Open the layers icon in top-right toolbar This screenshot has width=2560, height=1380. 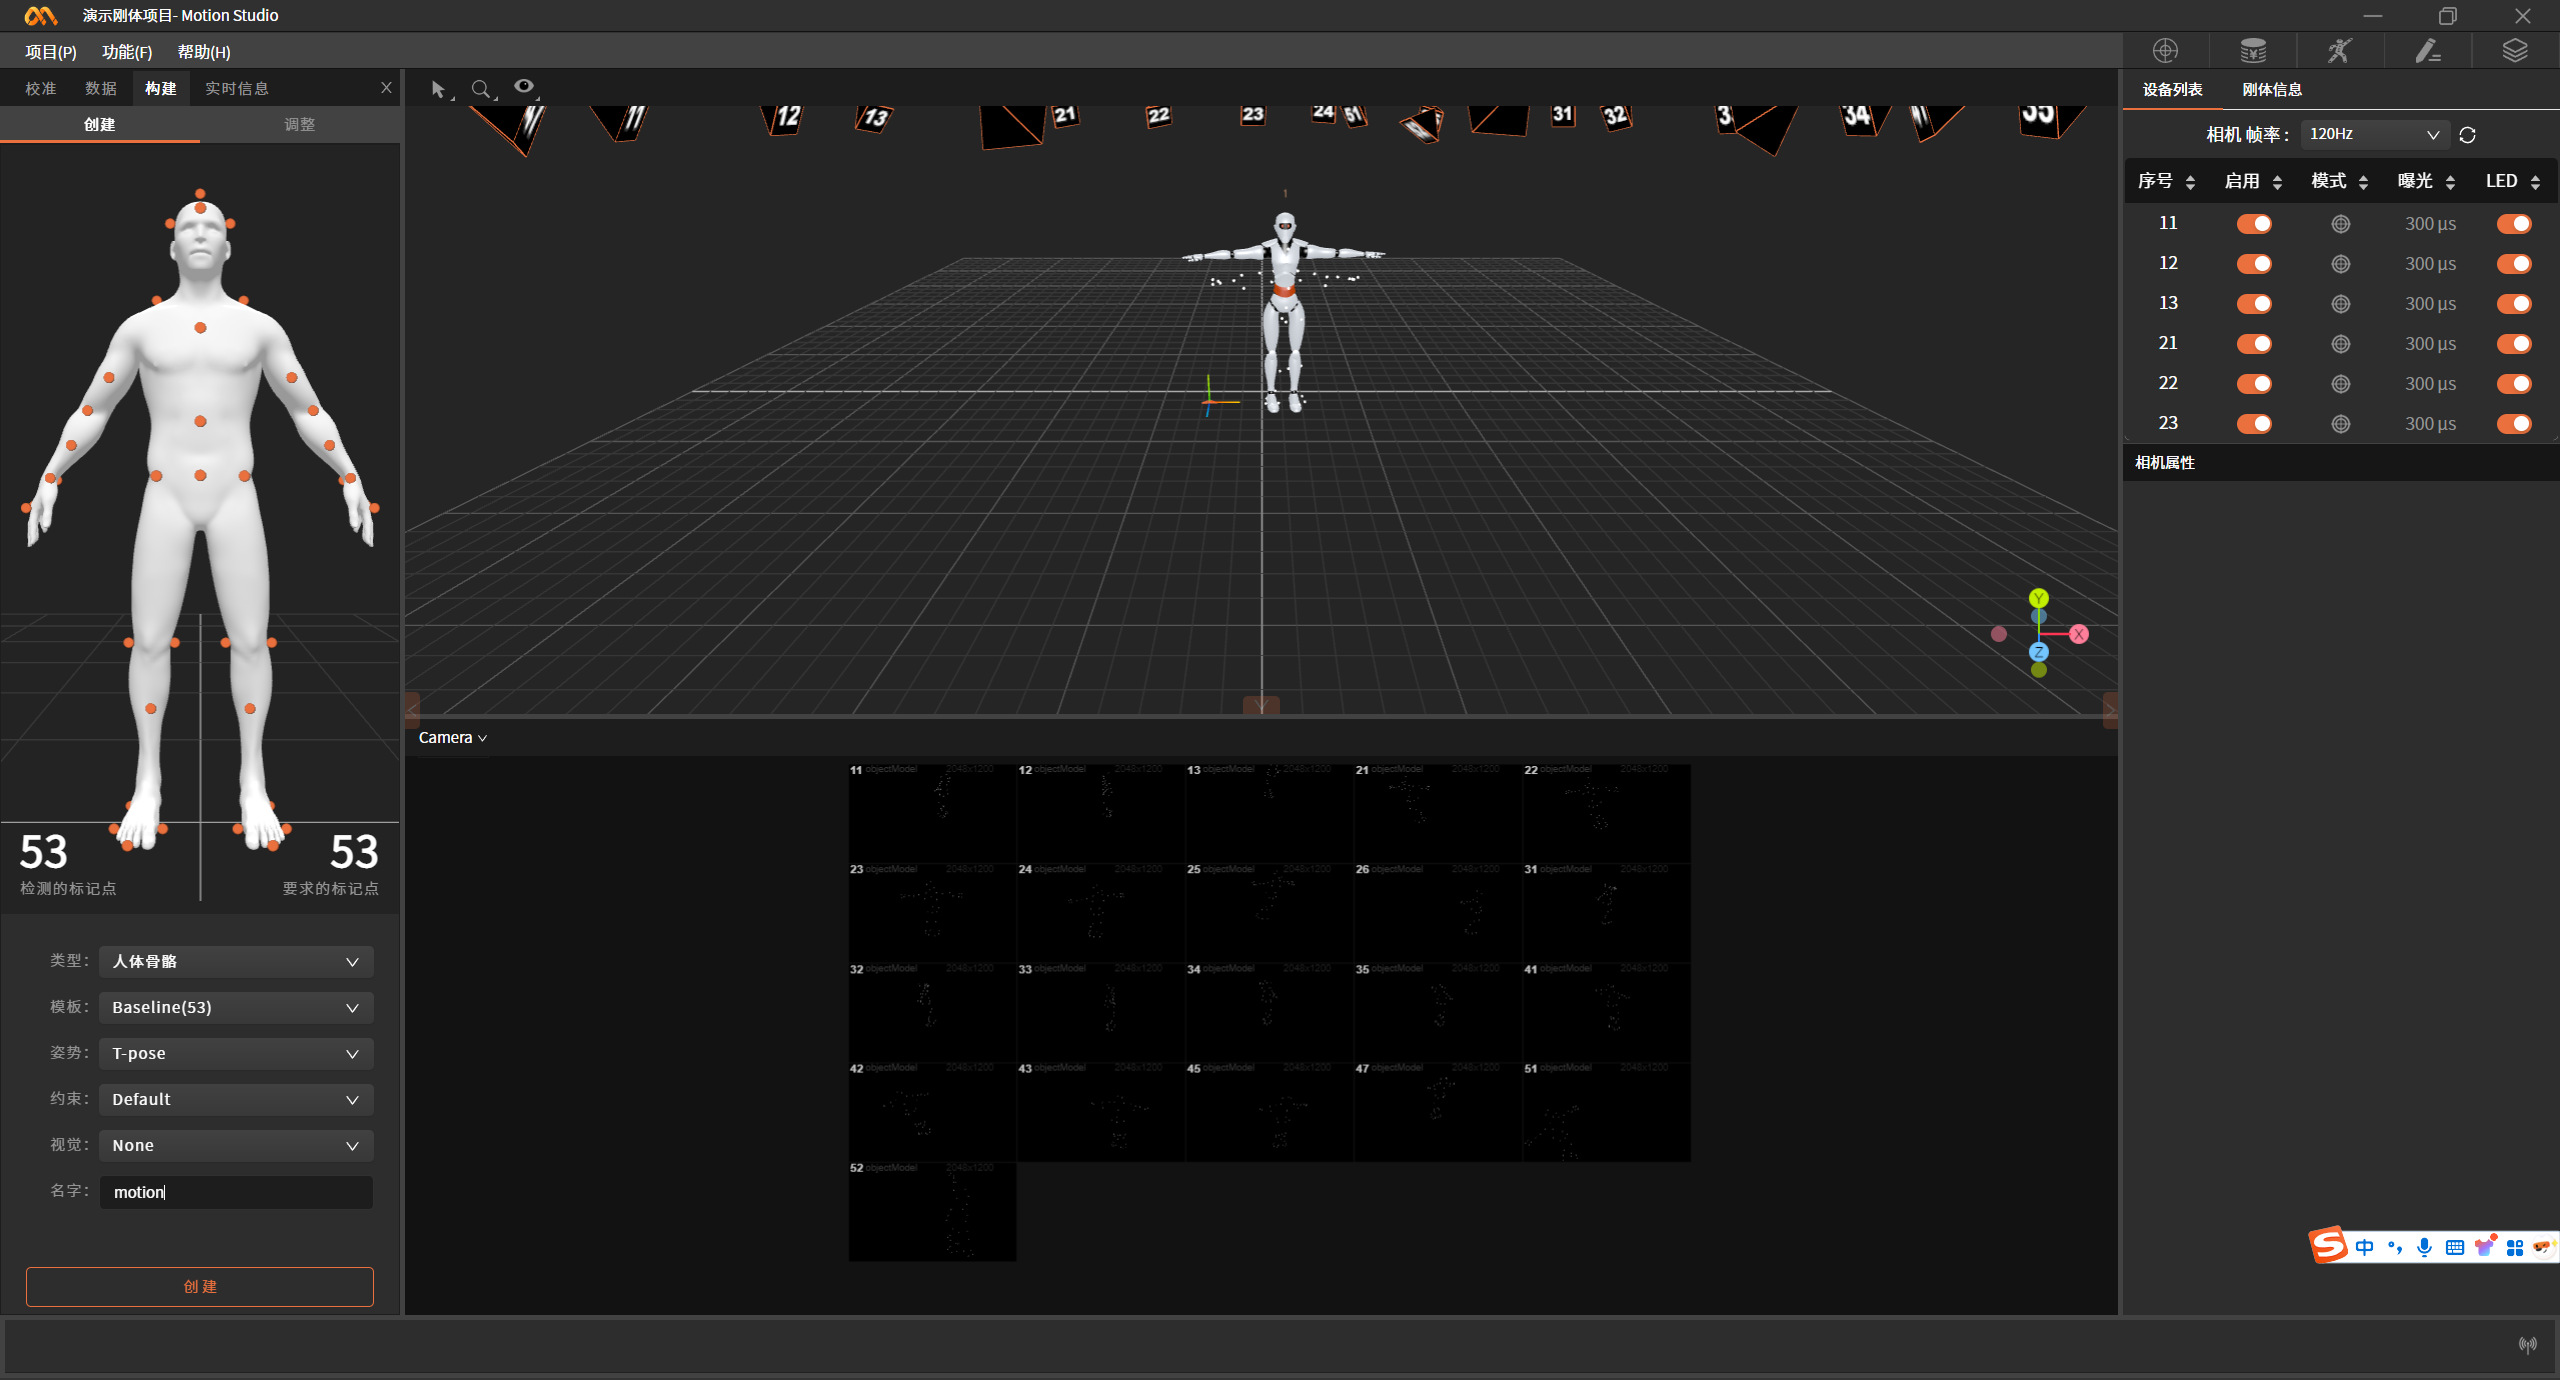click(2515, 51)
